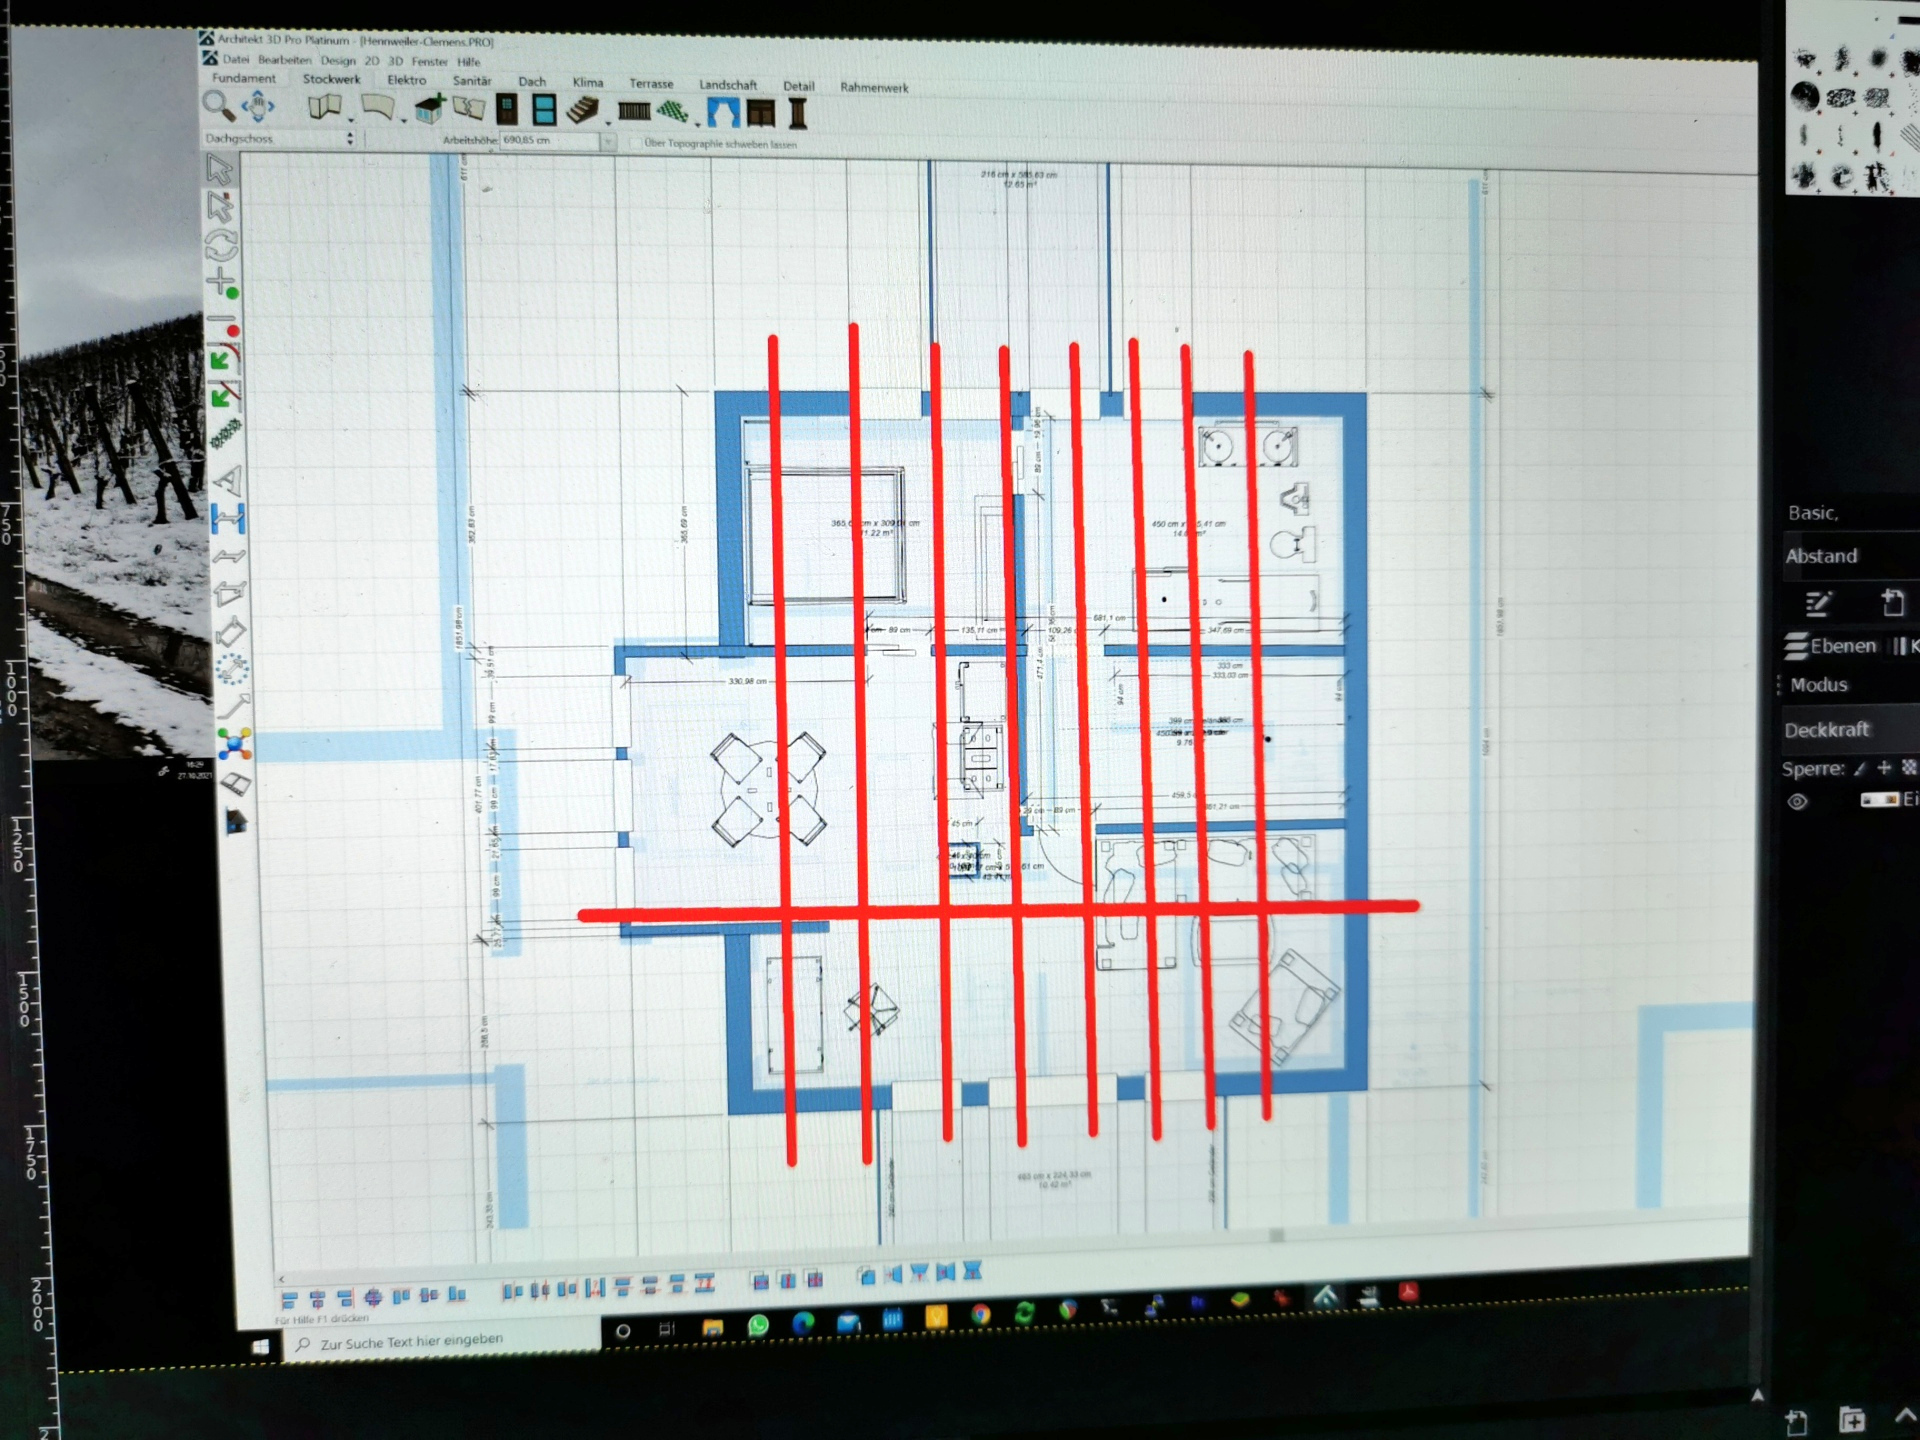Open the Rahmenwerk tab
This screenshot has height=1440, width=1920.
874,87
